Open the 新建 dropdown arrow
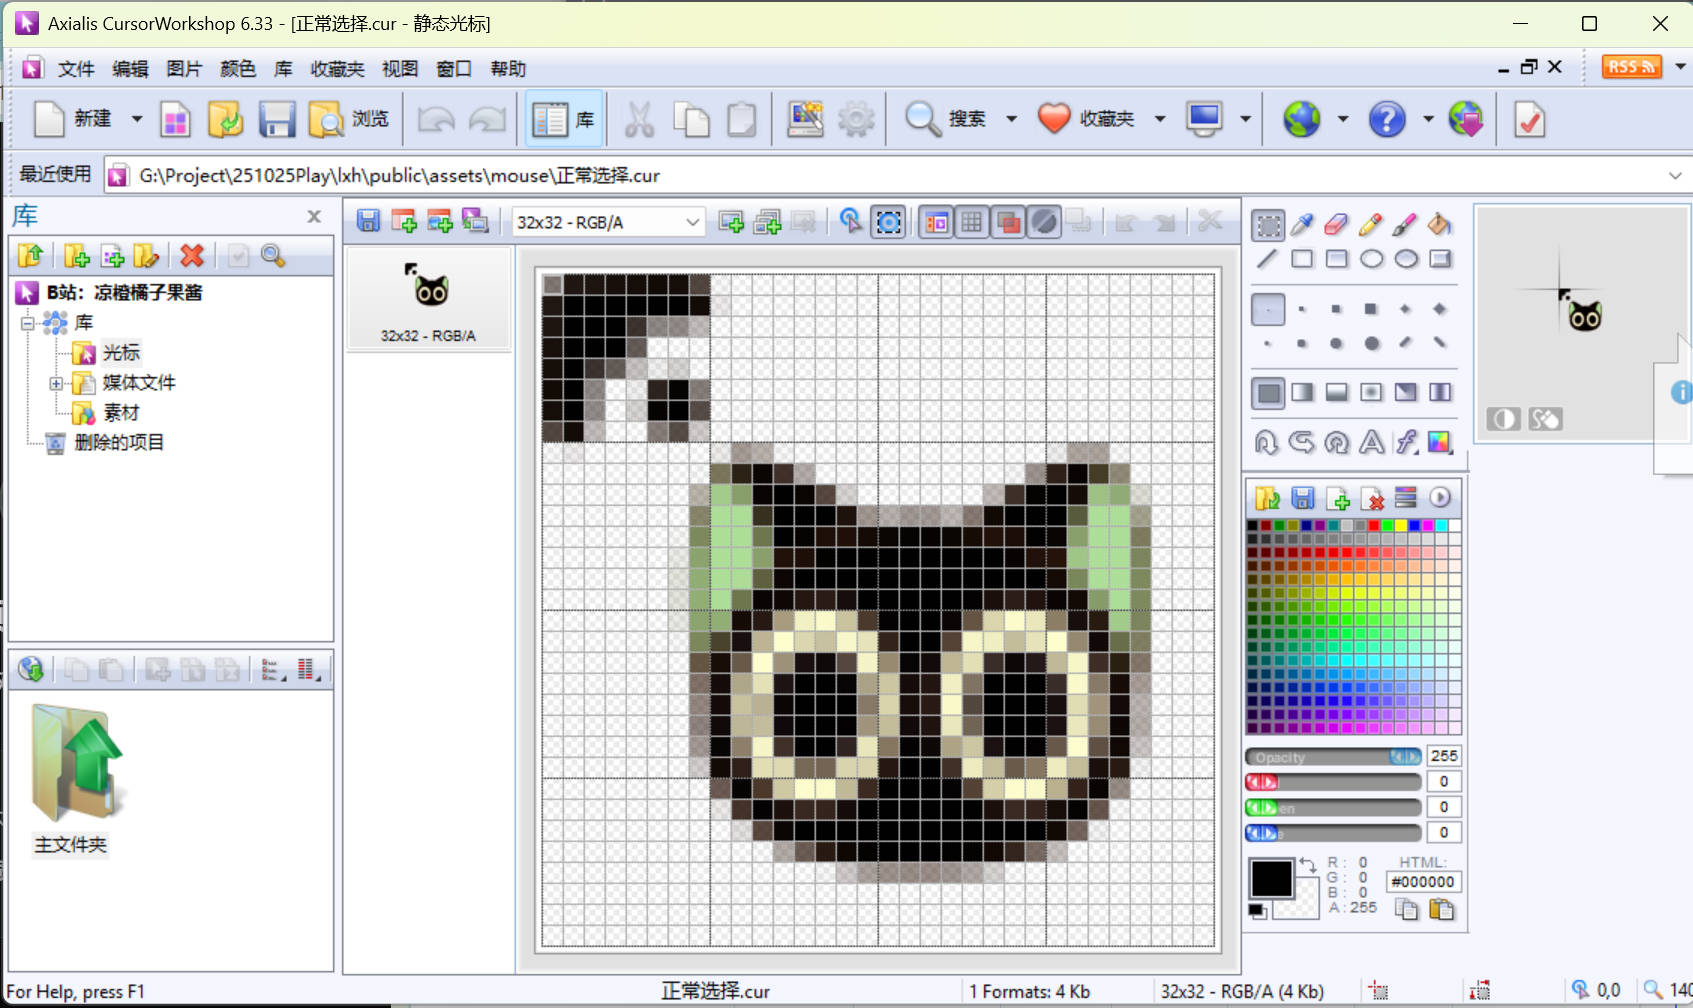Screen dimensions: 1693x1008 (136, 119)
